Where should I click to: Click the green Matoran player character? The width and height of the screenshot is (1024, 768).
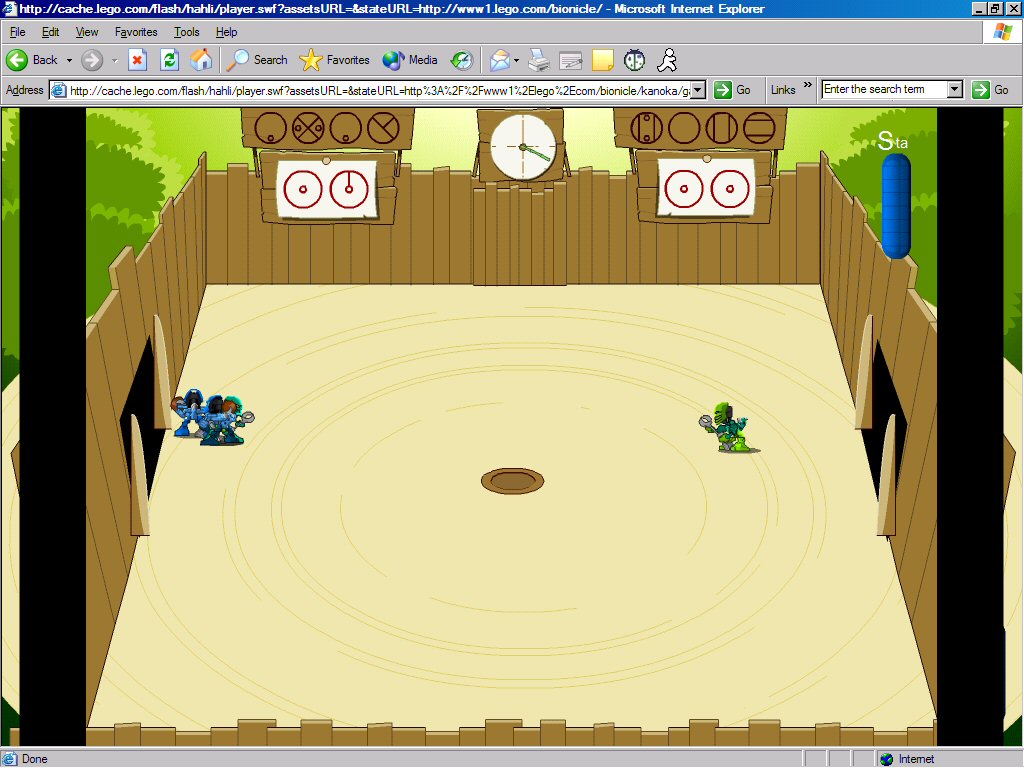(729, 427)
